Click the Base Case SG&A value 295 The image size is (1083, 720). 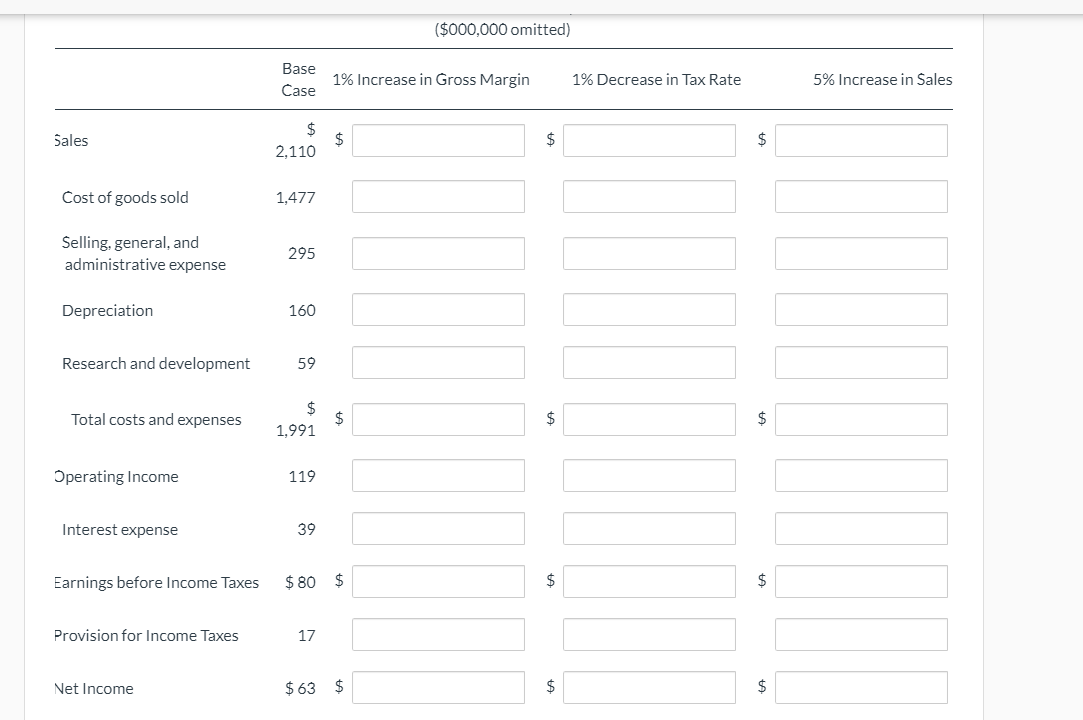(302, 254)
